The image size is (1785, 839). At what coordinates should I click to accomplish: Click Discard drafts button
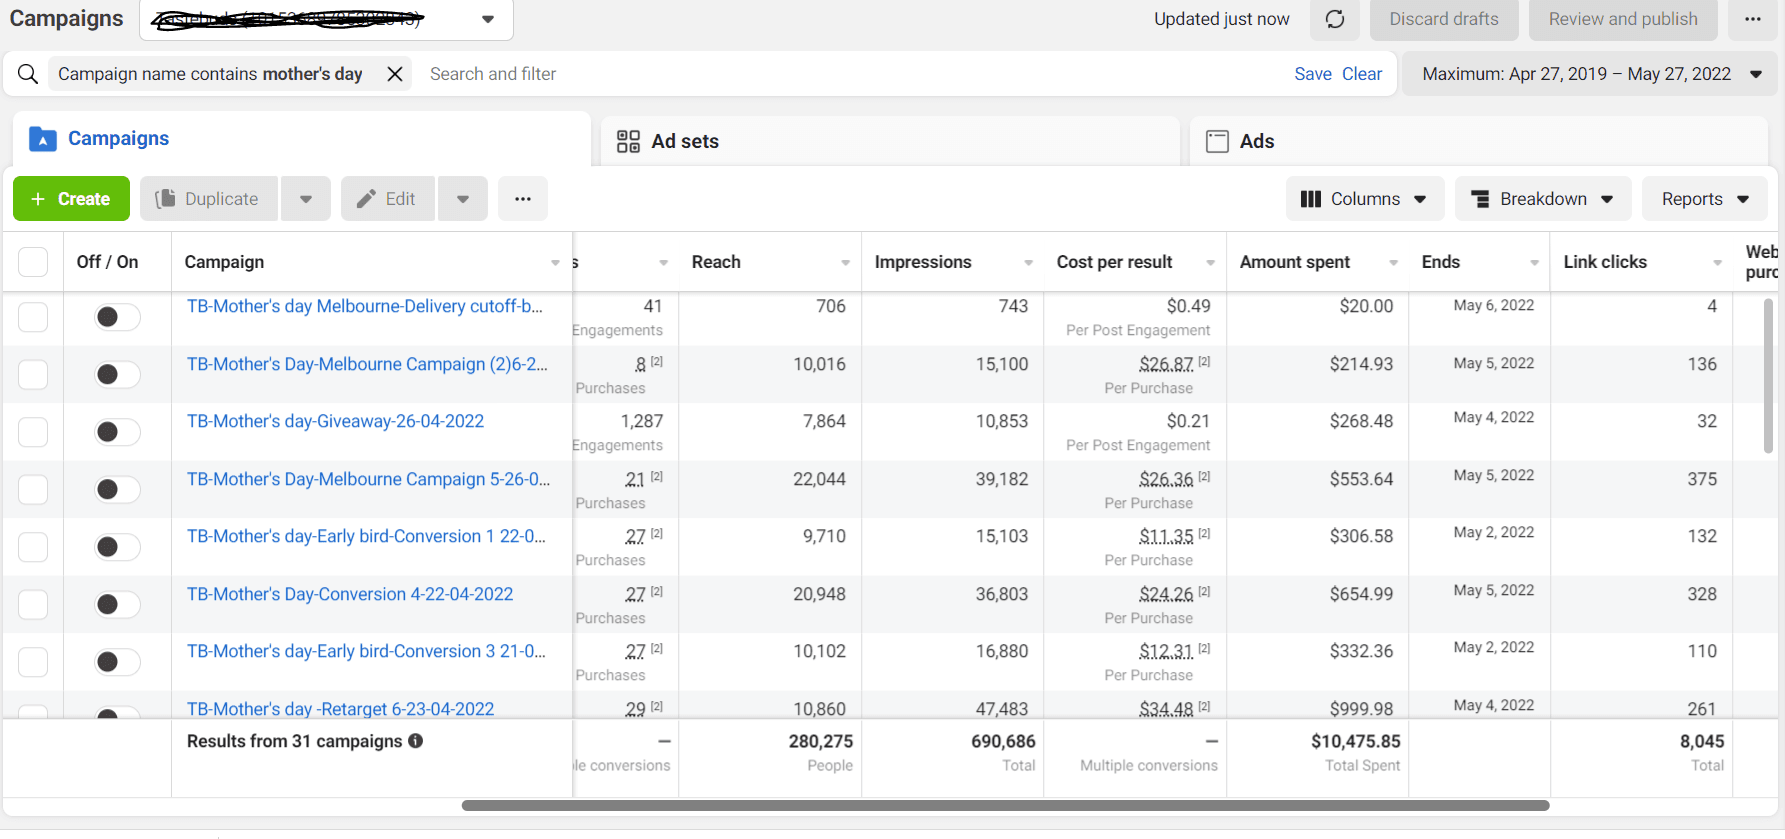(1444, 19)
